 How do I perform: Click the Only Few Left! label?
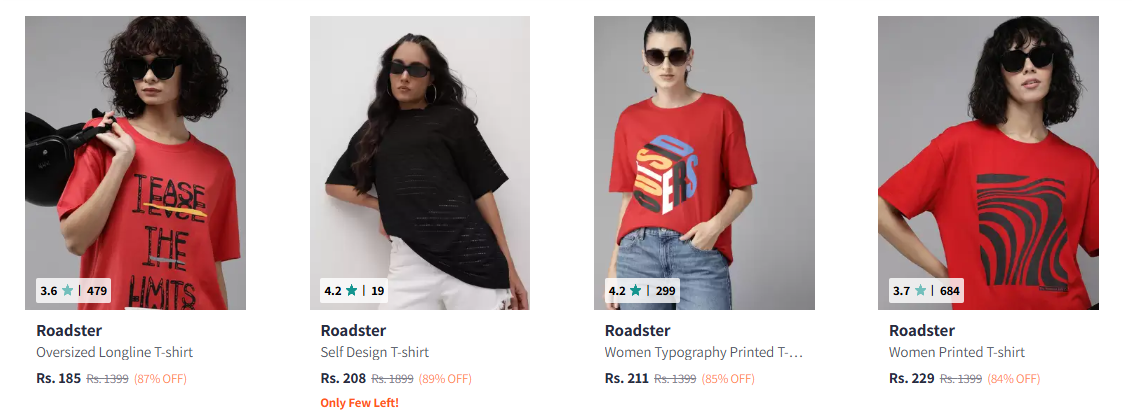tap(360, 403)
